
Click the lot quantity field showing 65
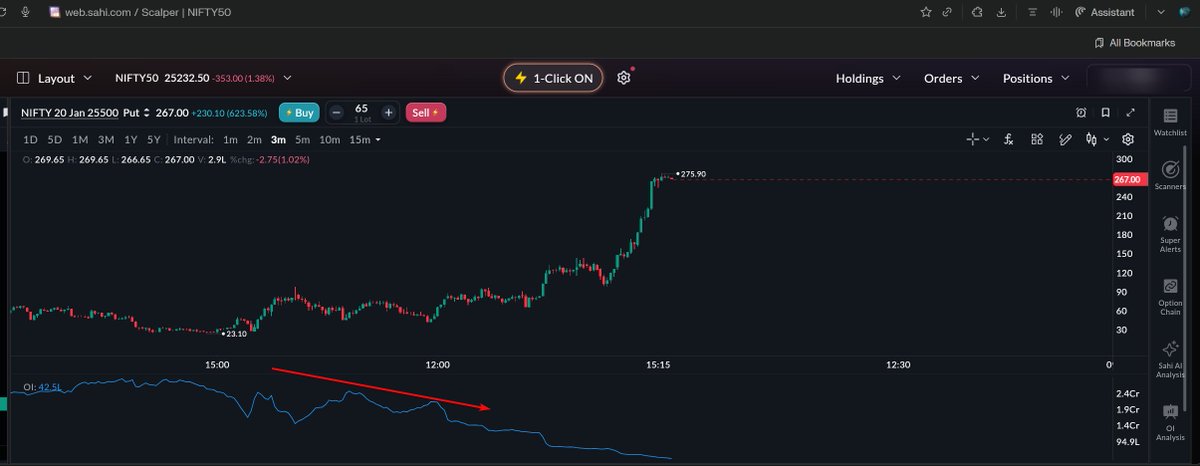coord(361,112)
